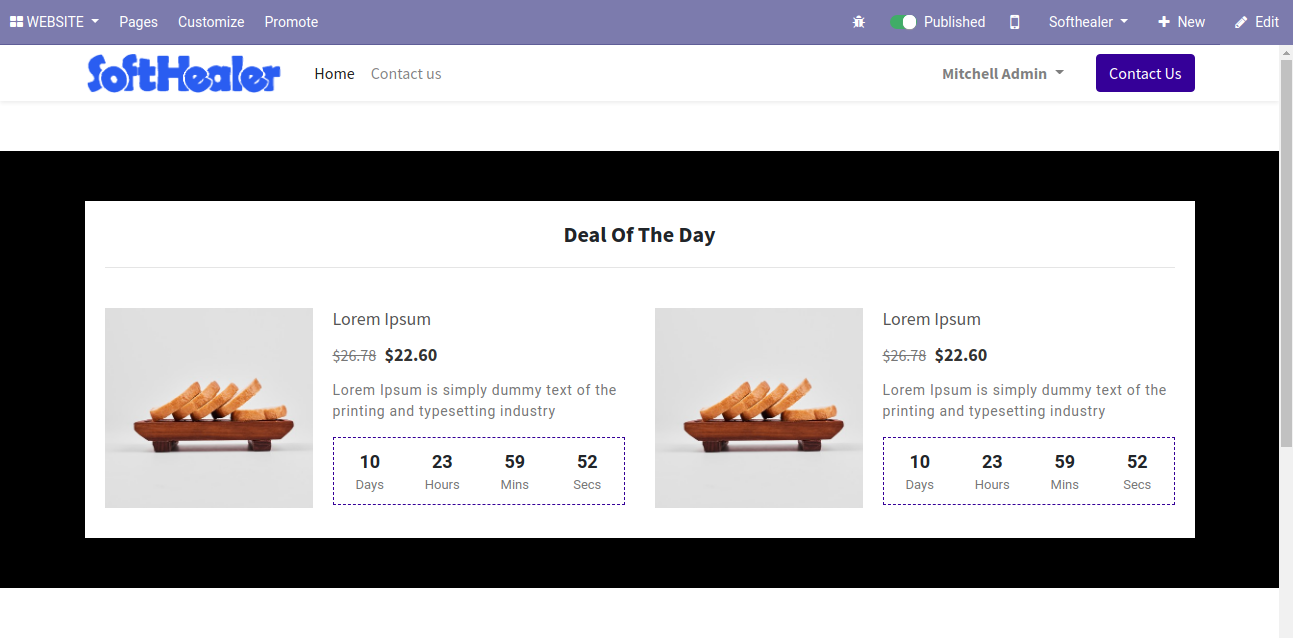This screenshot has width=1293, height=638.
Task: Open the Pages menu
Action: pos(138,22)
